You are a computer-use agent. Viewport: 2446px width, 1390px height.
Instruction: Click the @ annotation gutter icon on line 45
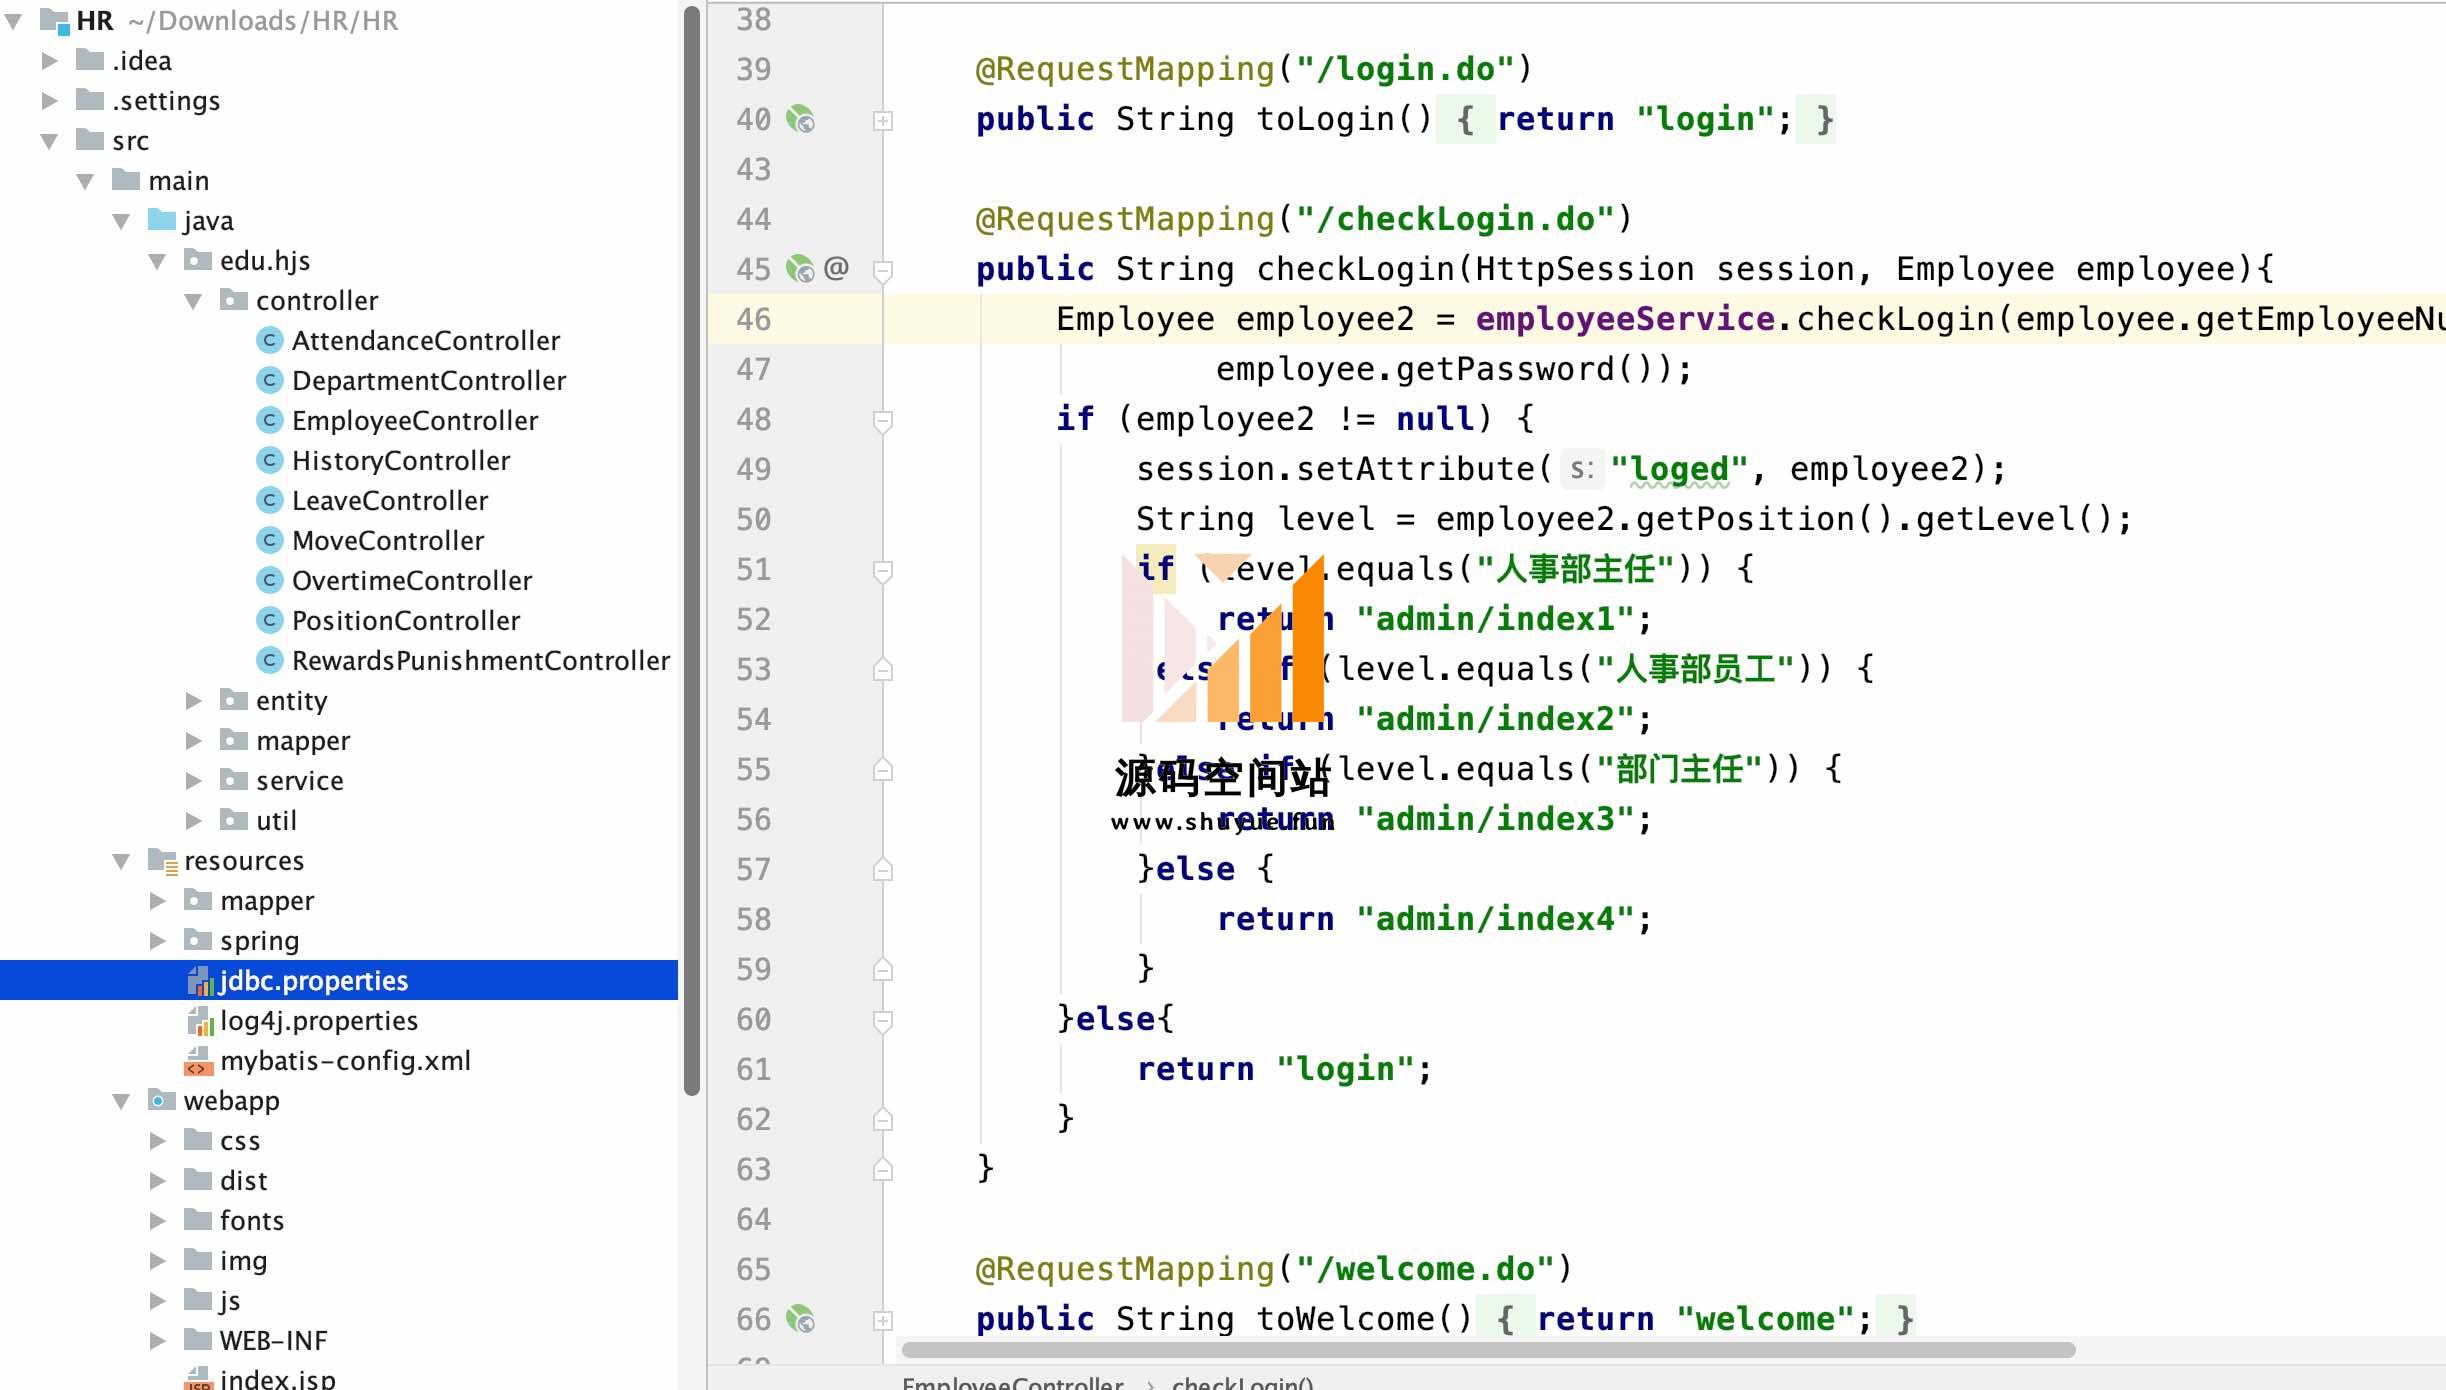pos(837,268)
